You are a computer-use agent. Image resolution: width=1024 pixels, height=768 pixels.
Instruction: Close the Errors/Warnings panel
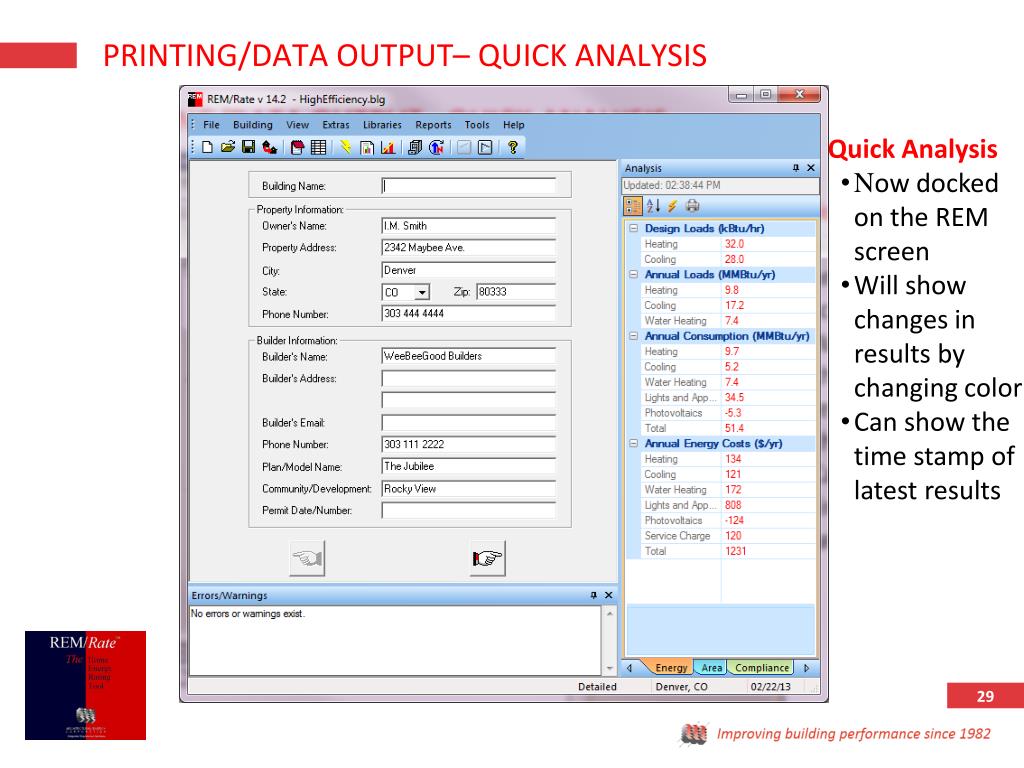(608, 595)
